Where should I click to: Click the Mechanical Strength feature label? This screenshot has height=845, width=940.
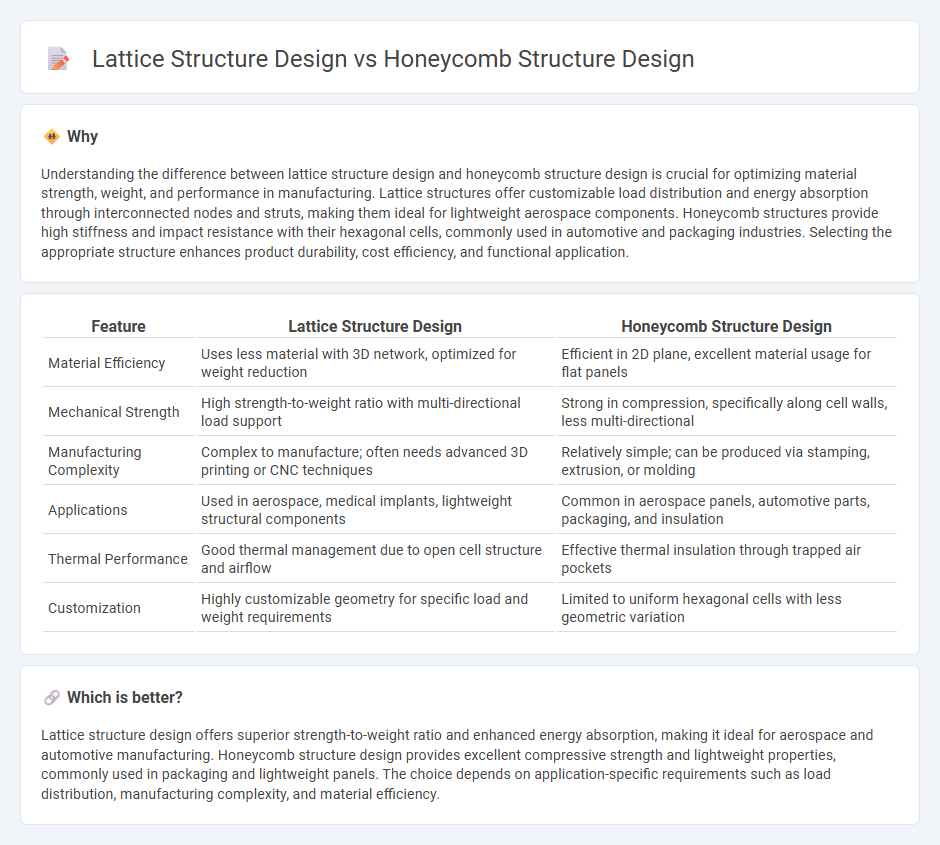coord(114,412)
